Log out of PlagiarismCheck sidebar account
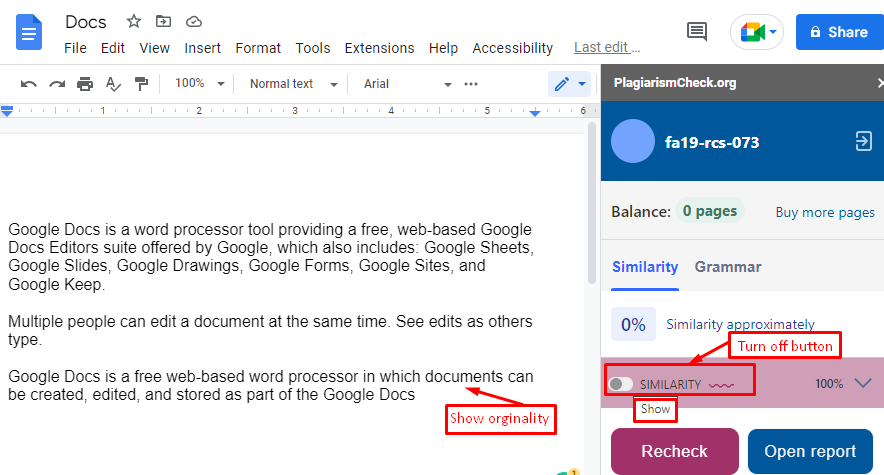The image size is (884, 475). (x=863, y=141)
